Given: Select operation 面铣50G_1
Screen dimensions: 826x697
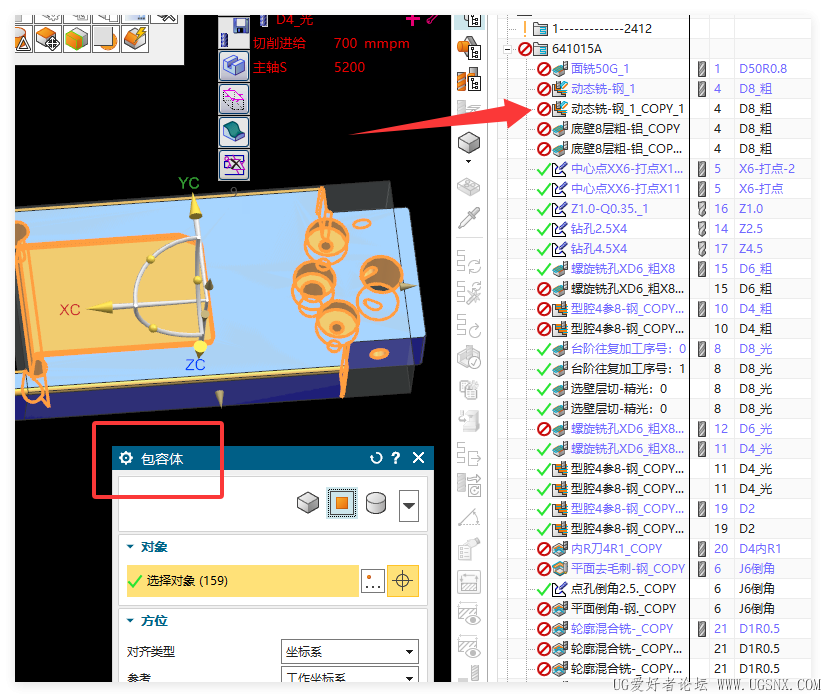Looking at the screenshot, I should [x=600, y=68].
